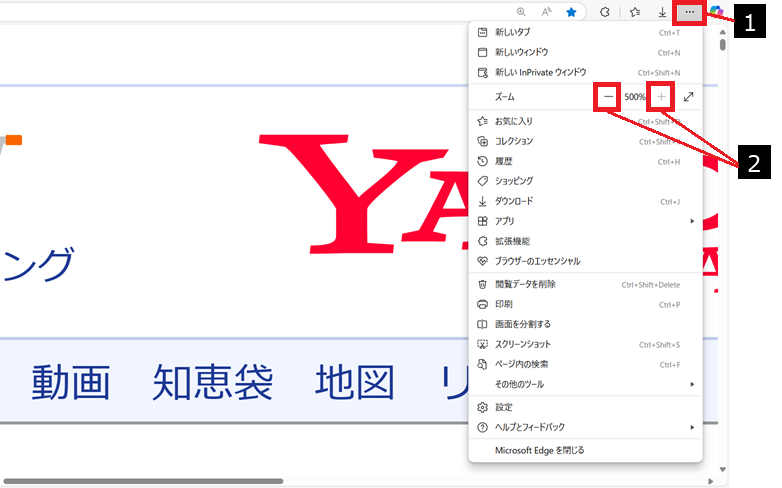This screenshot has width=782, height=488.
Task: Choose Microsoft Edge を閉じる
Action: tap(585, 450)
